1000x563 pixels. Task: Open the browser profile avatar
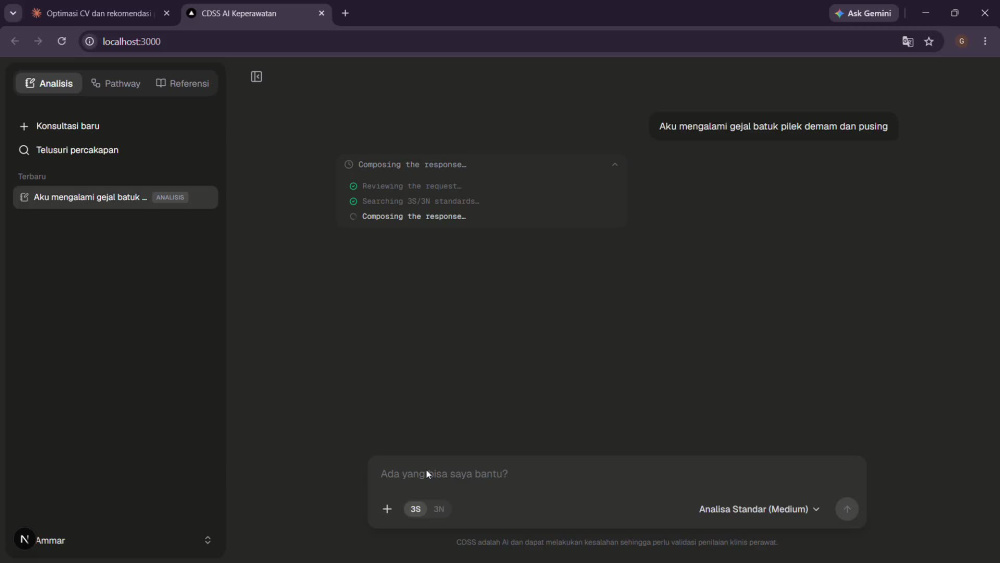tap(961, 41)
